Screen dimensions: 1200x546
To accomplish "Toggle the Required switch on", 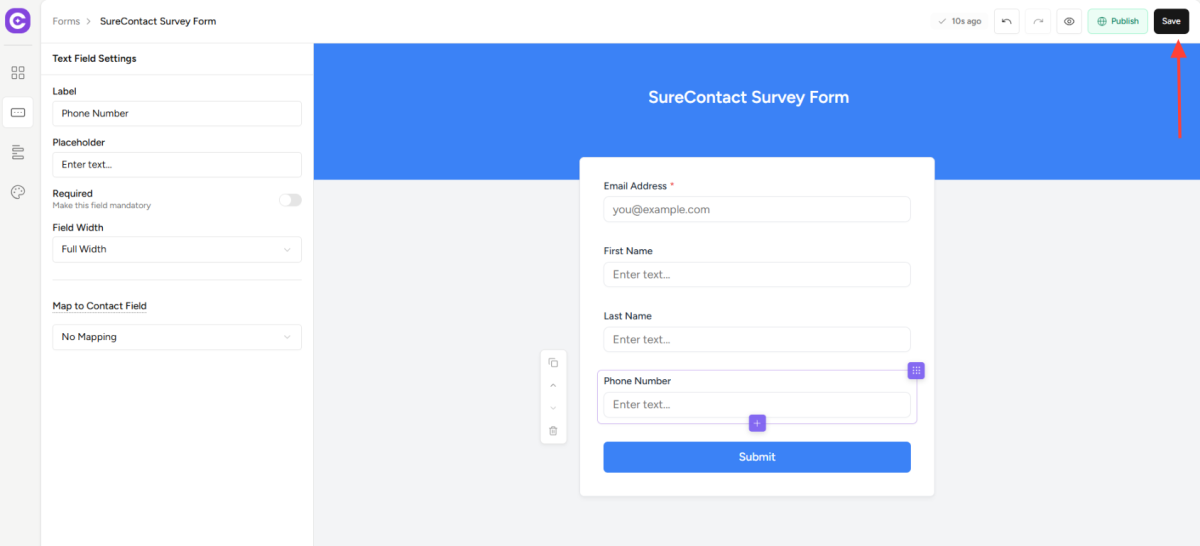I will point(290,200).
